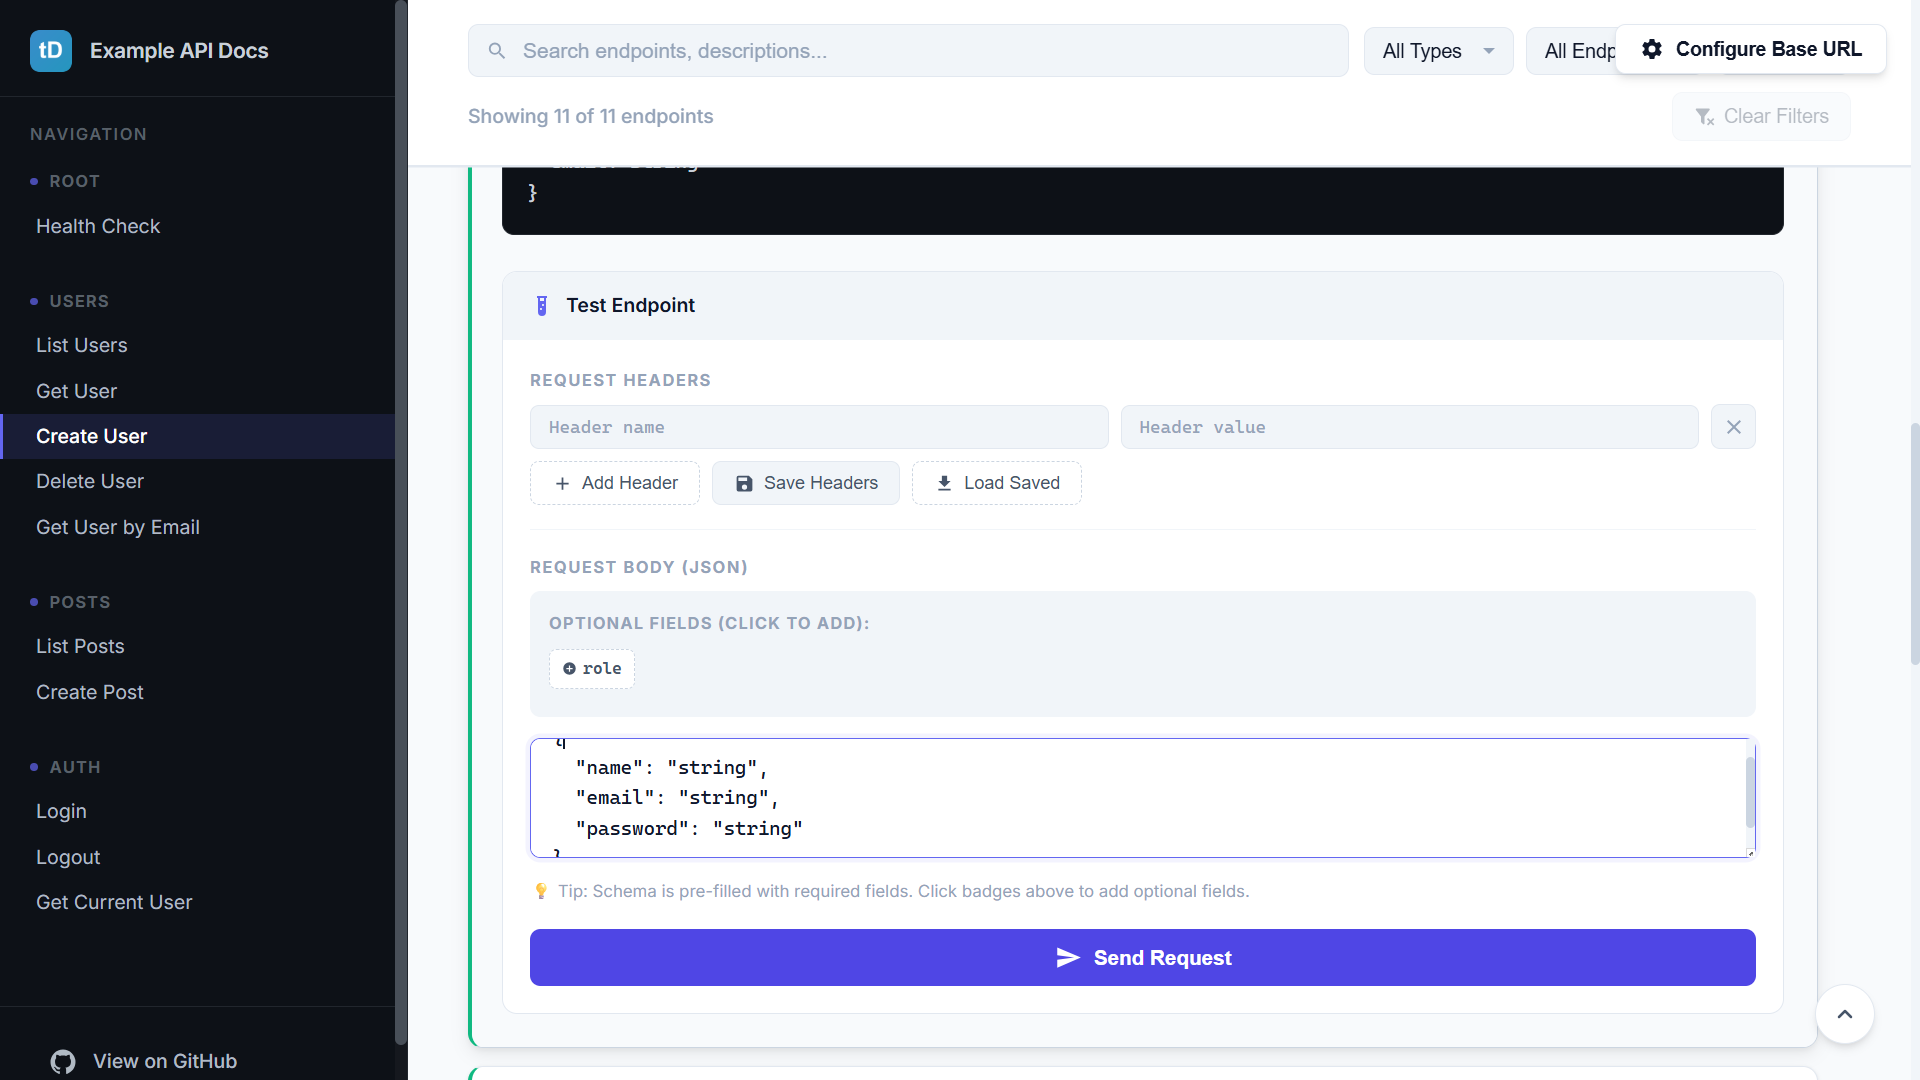The image size is (1920, 1080).
Task: Click the "password": "string" line
Action: click(x=689, y=829)
